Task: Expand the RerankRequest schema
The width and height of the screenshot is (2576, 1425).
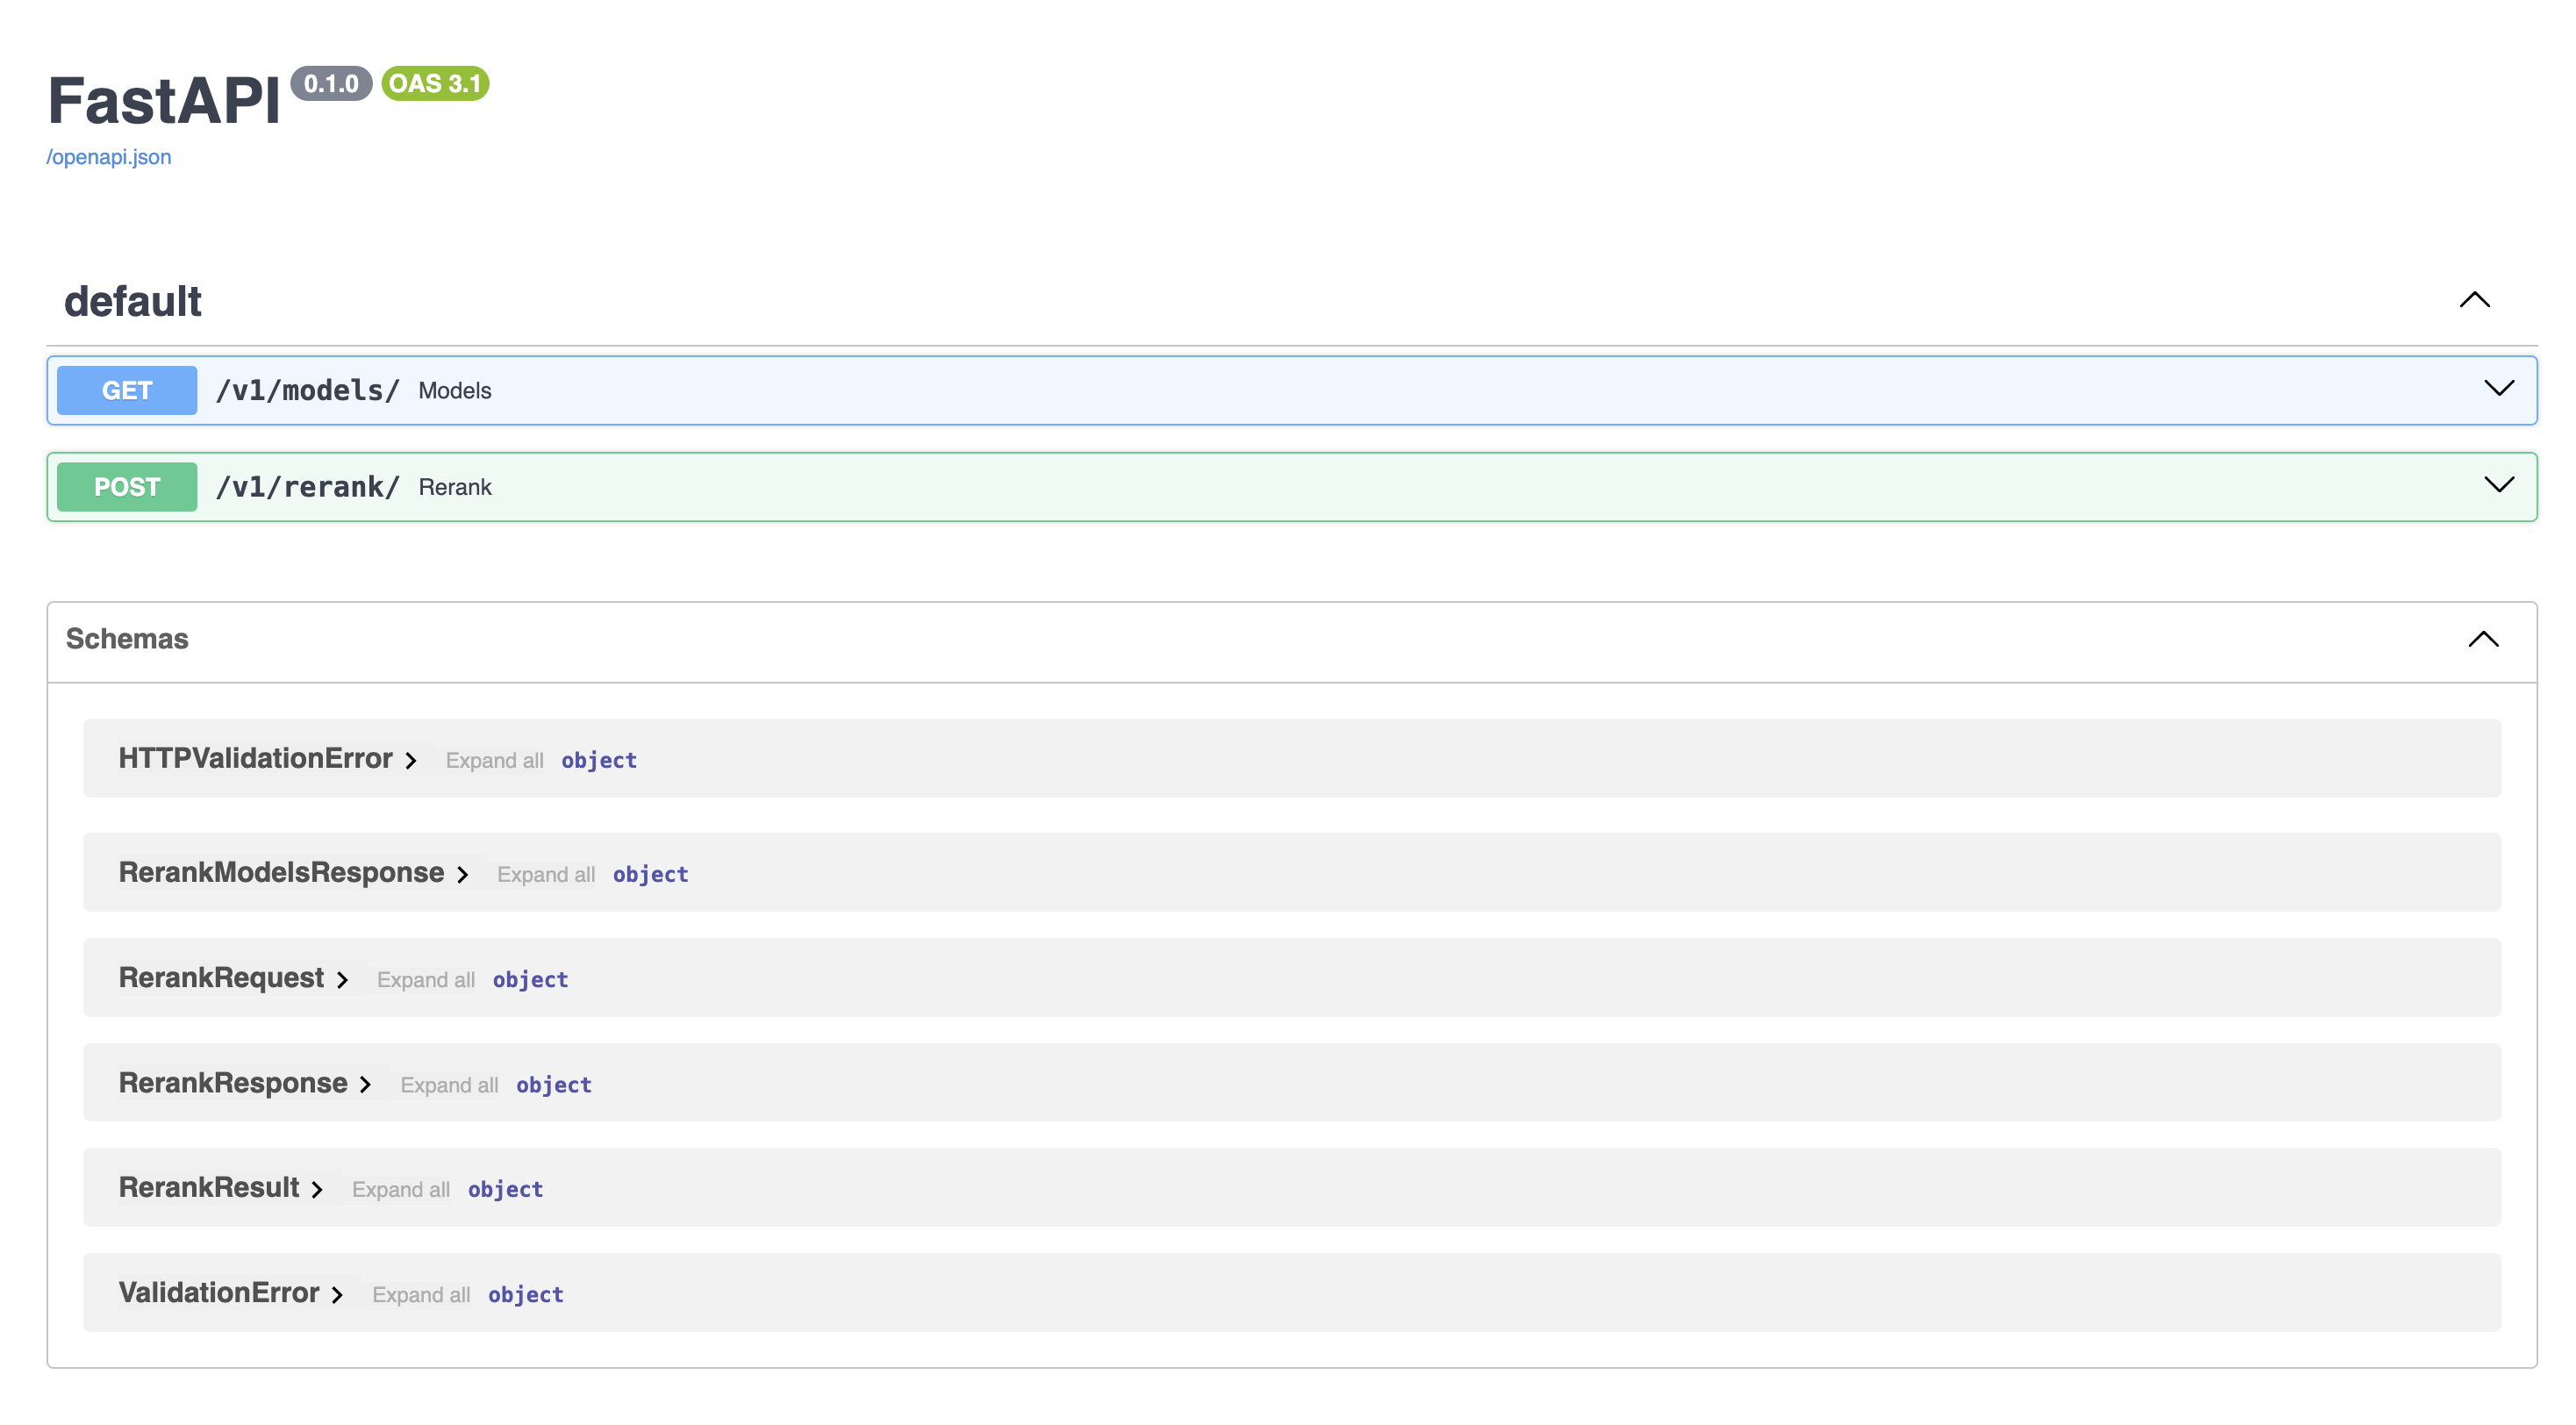Action: (x=346, y=977)
